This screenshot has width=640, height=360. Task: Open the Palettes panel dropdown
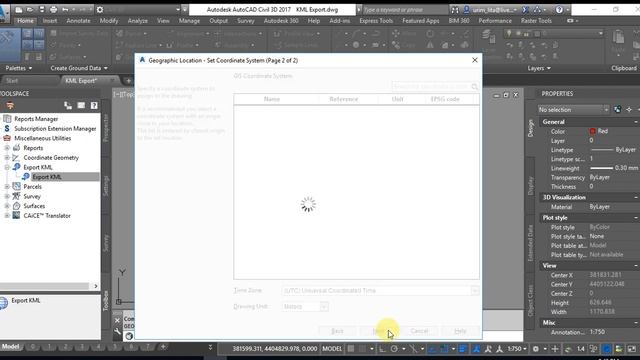coord(19,68)
